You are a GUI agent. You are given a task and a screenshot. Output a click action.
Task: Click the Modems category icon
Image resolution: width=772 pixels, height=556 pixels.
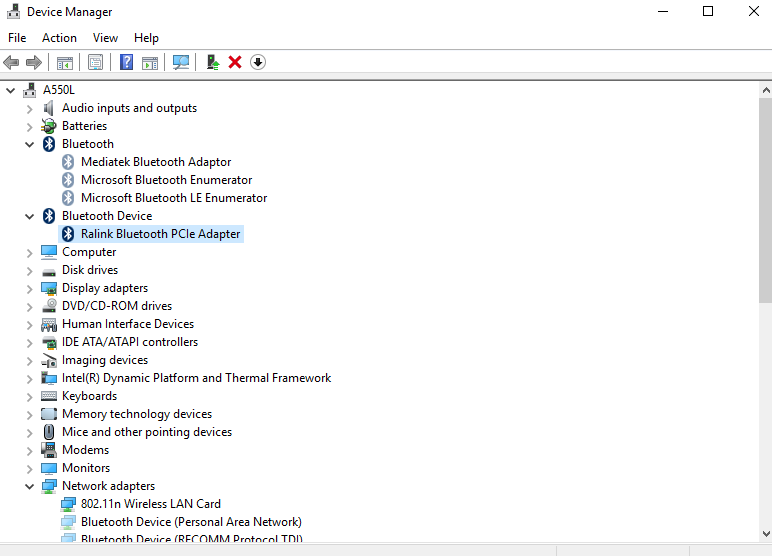pos(49,450)
